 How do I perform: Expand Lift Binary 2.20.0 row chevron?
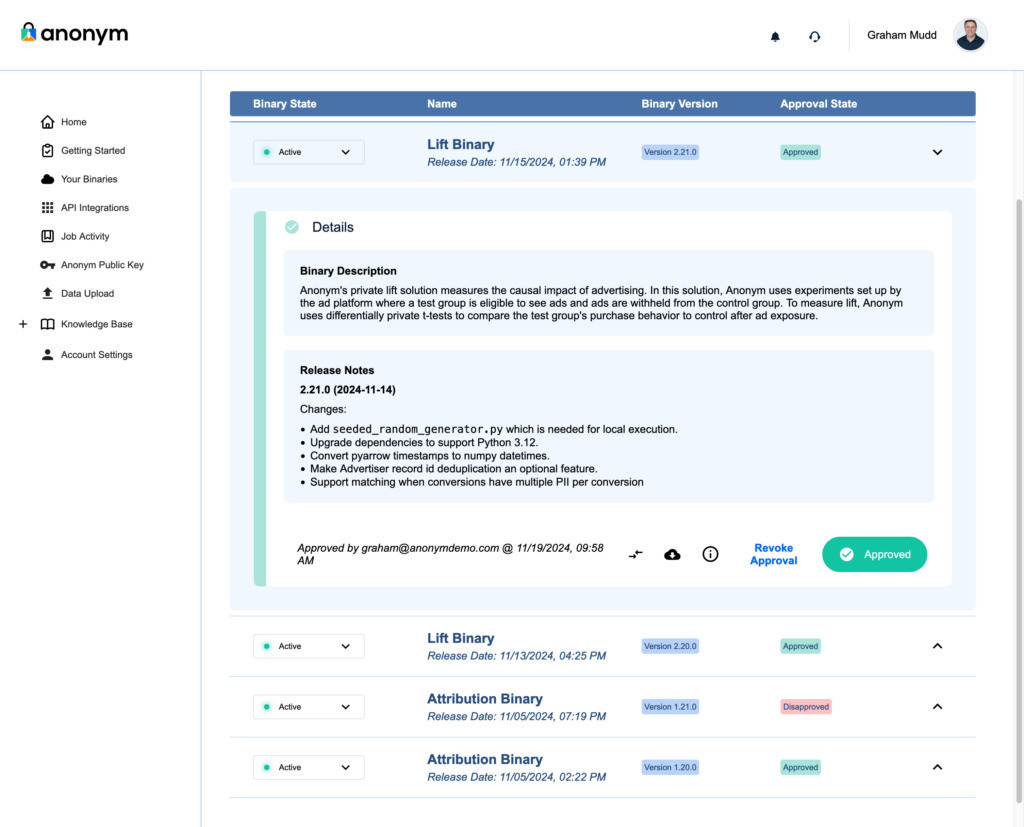[x=937, y=646]
